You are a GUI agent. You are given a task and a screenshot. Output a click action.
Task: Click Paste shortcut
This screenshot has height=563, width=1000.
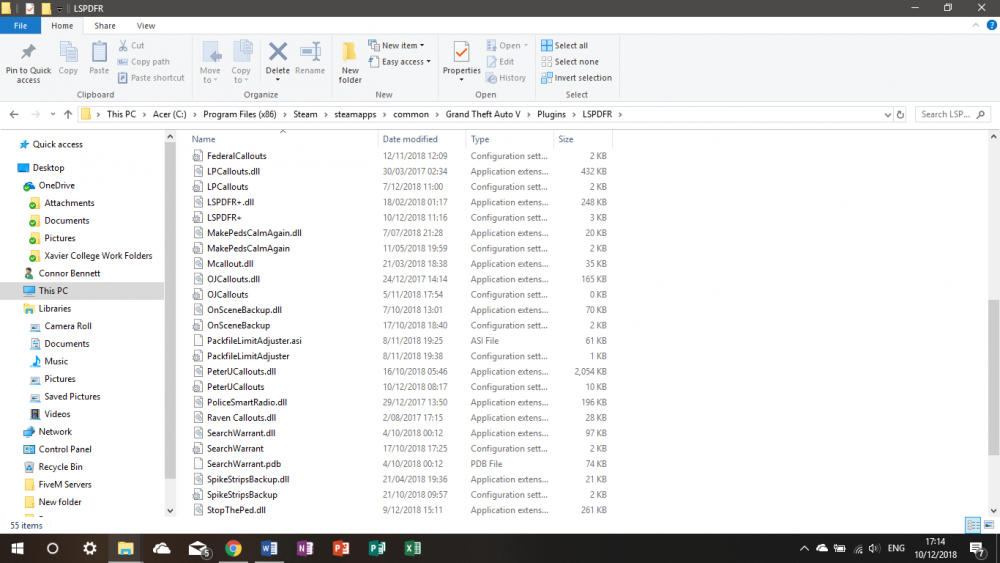click(151, 78)
